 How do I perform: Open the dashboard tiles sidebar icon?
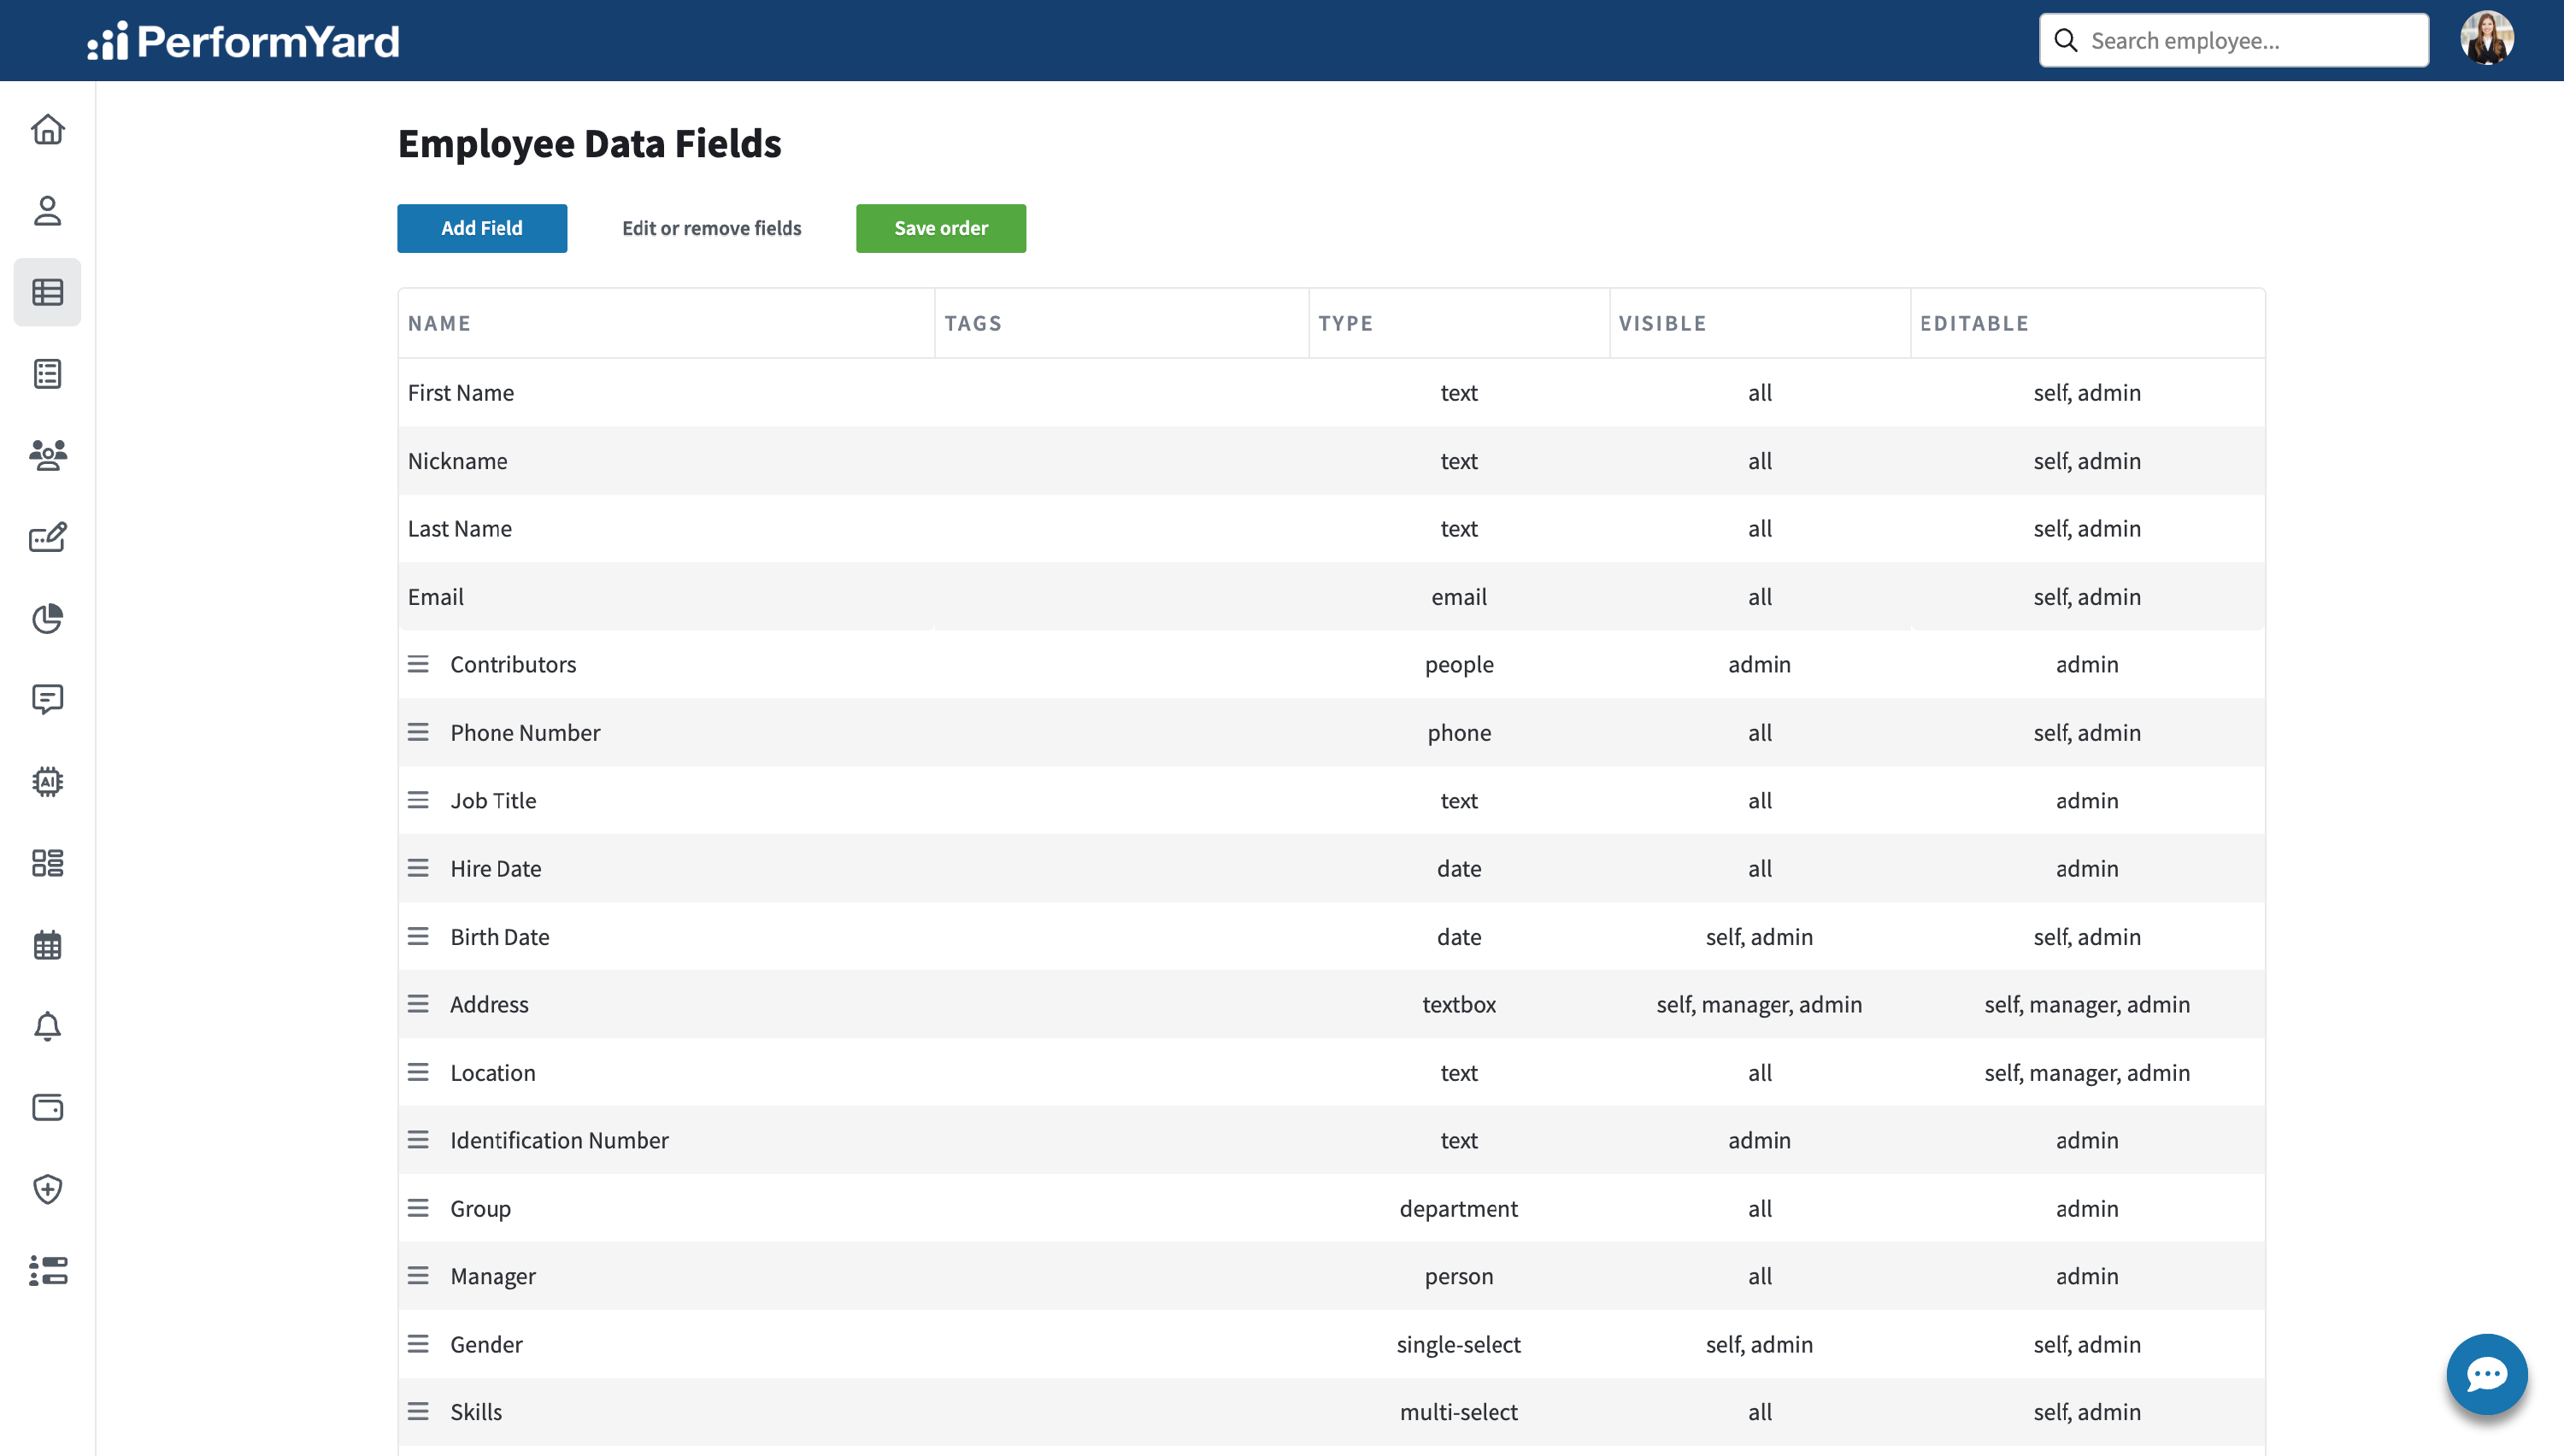click(47, 863)
